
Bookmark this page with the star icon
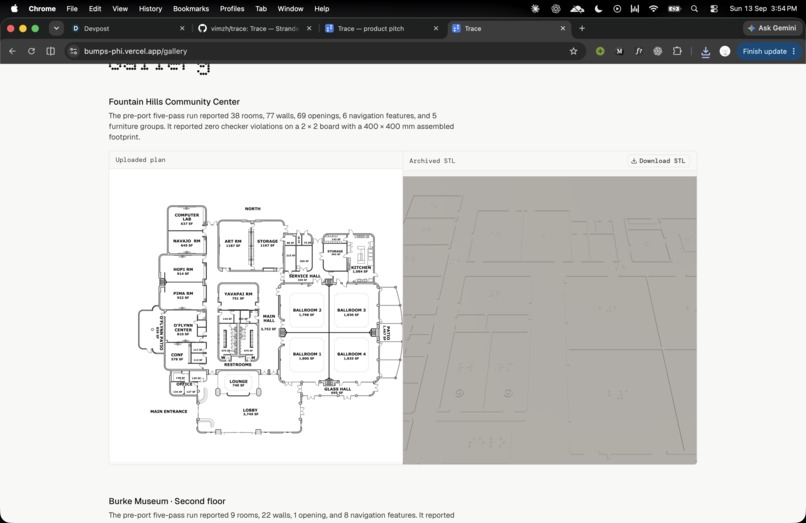pos(574,51)
